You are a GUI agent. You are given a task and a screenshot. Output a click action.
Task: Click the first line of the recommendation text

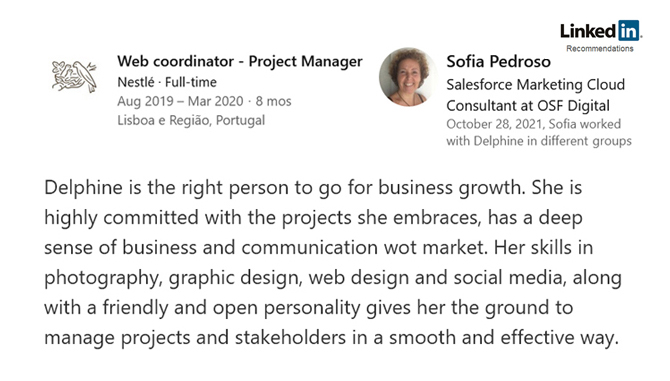click(313, 188)
